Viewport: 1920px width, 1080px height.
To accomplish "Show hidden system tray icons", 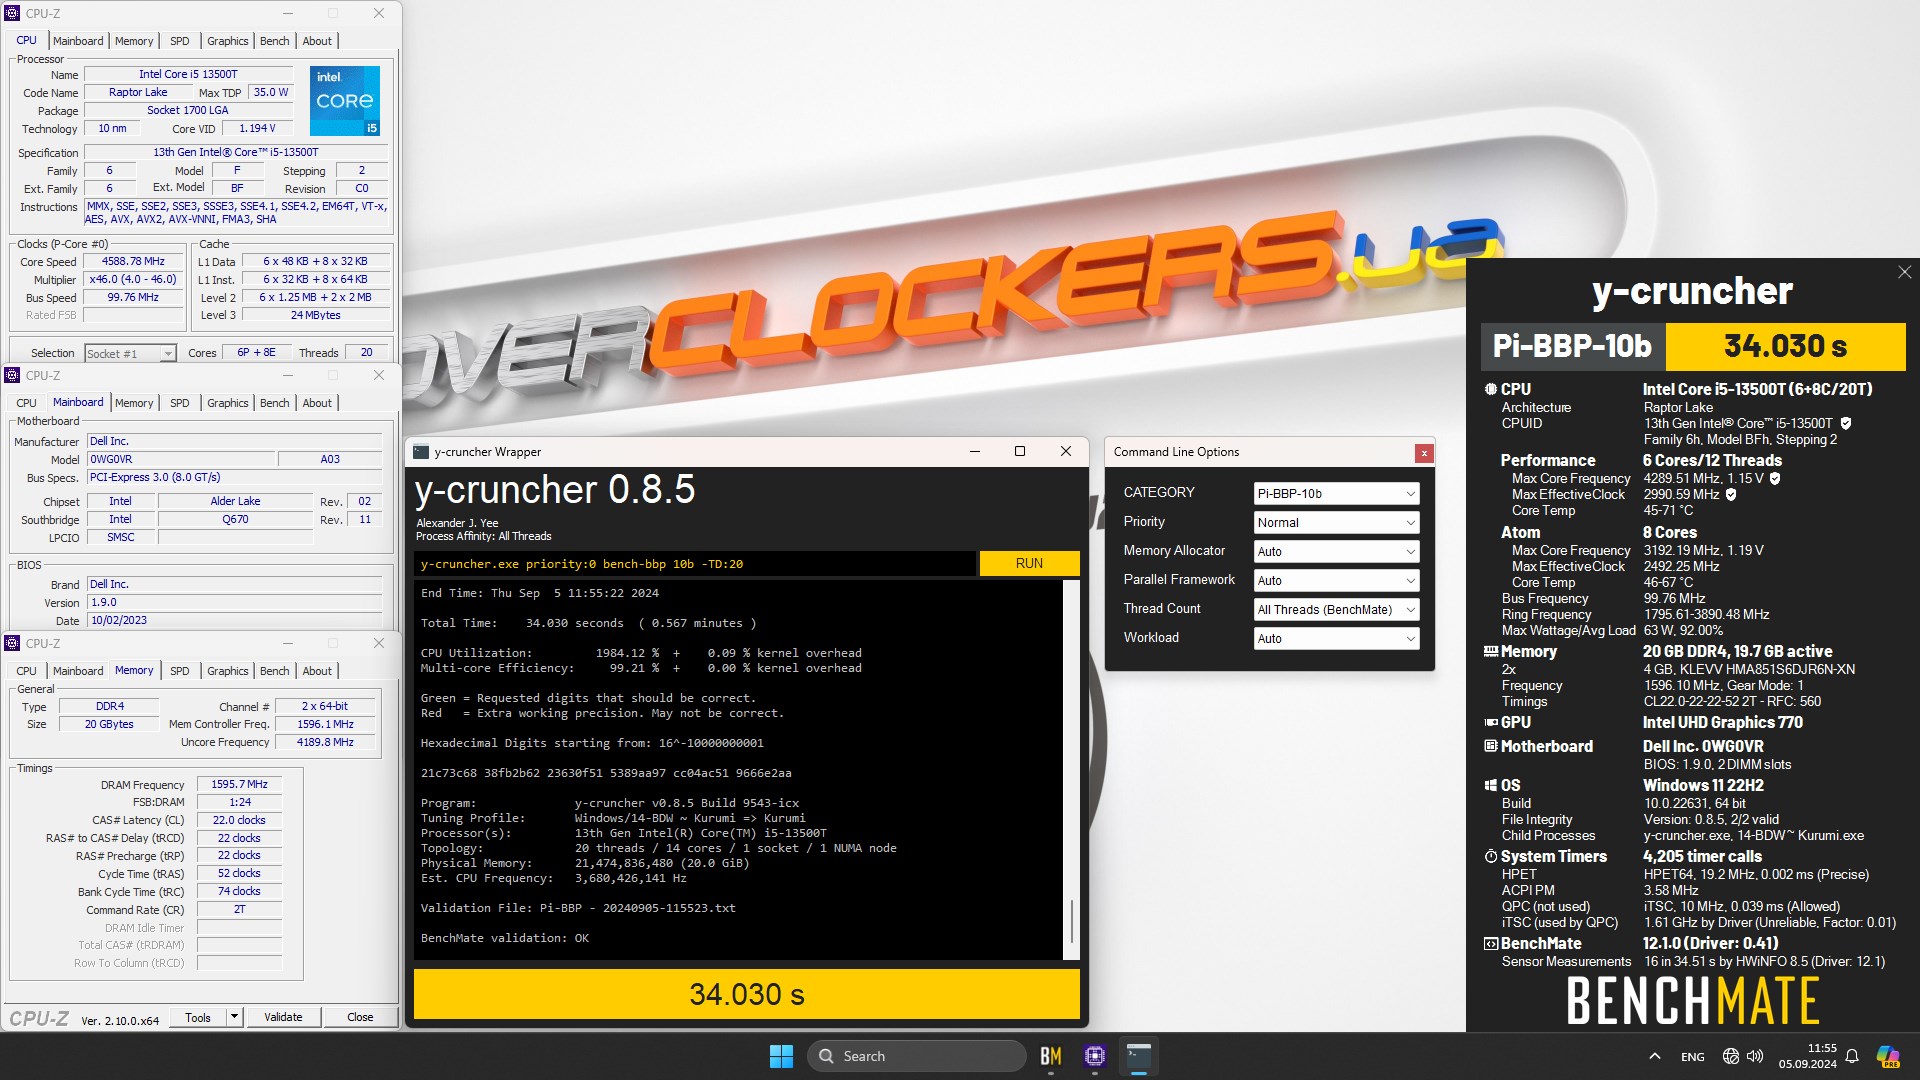I will coord(1655,1056).
